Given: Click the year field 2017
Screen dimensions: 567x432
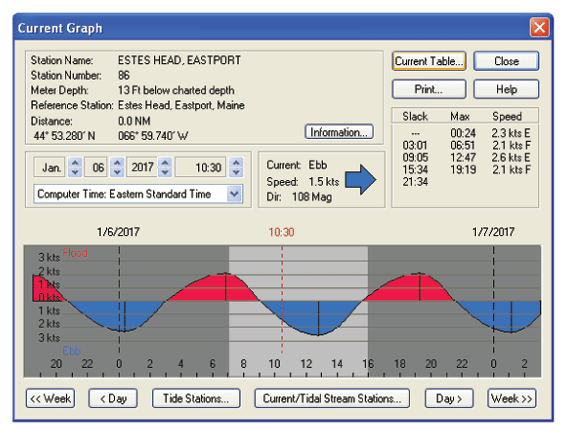Looking at the screenshot, I should [x=142, y=167].
